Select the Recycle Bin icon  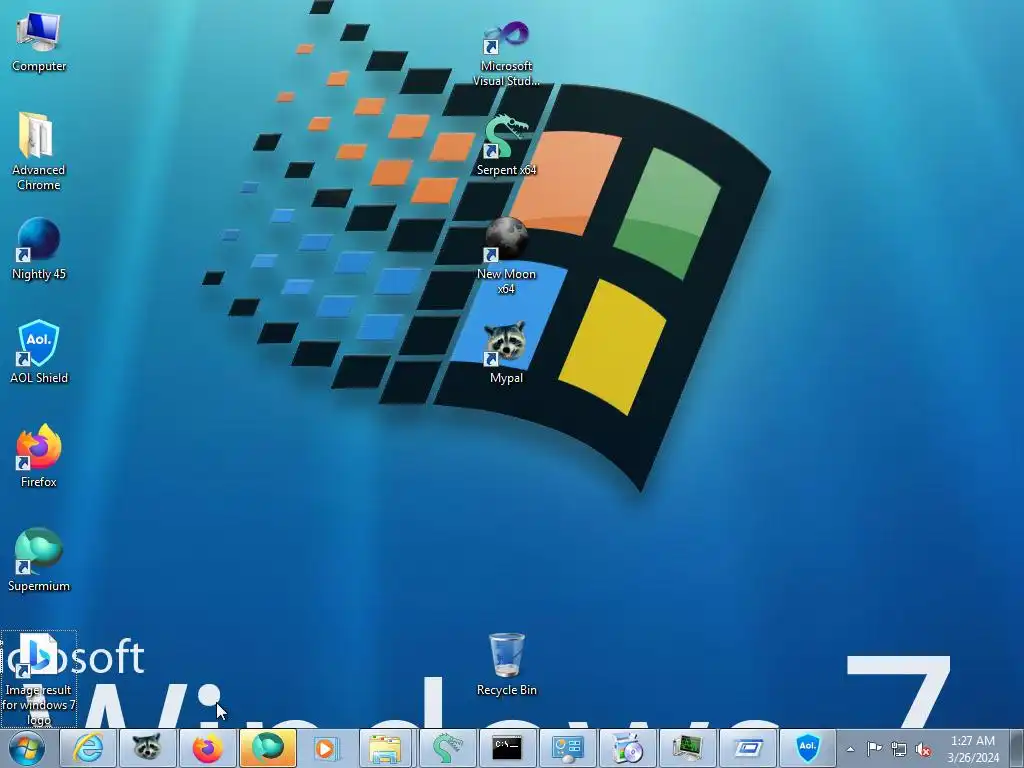pos(506,664)
